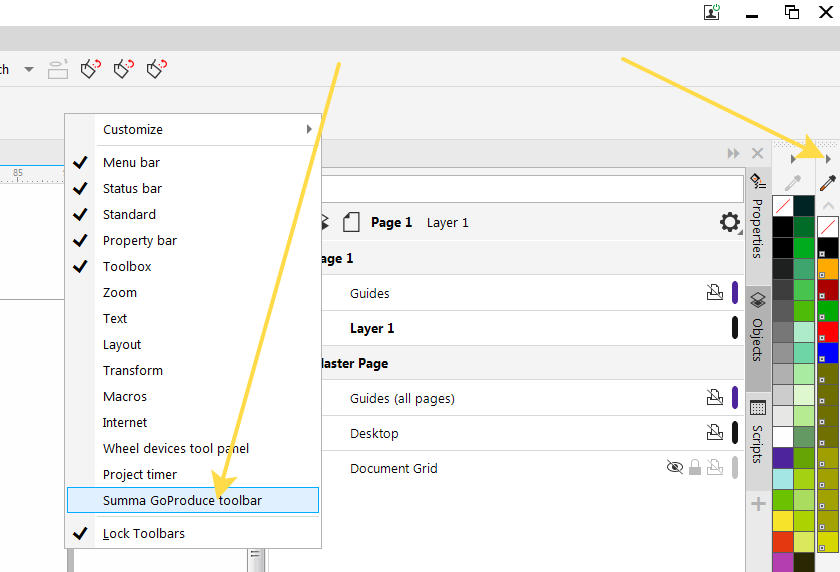Viewport: 840px width, 572px height.
Task: Click the lock icon on Document Grid
Action: [695, 468]
